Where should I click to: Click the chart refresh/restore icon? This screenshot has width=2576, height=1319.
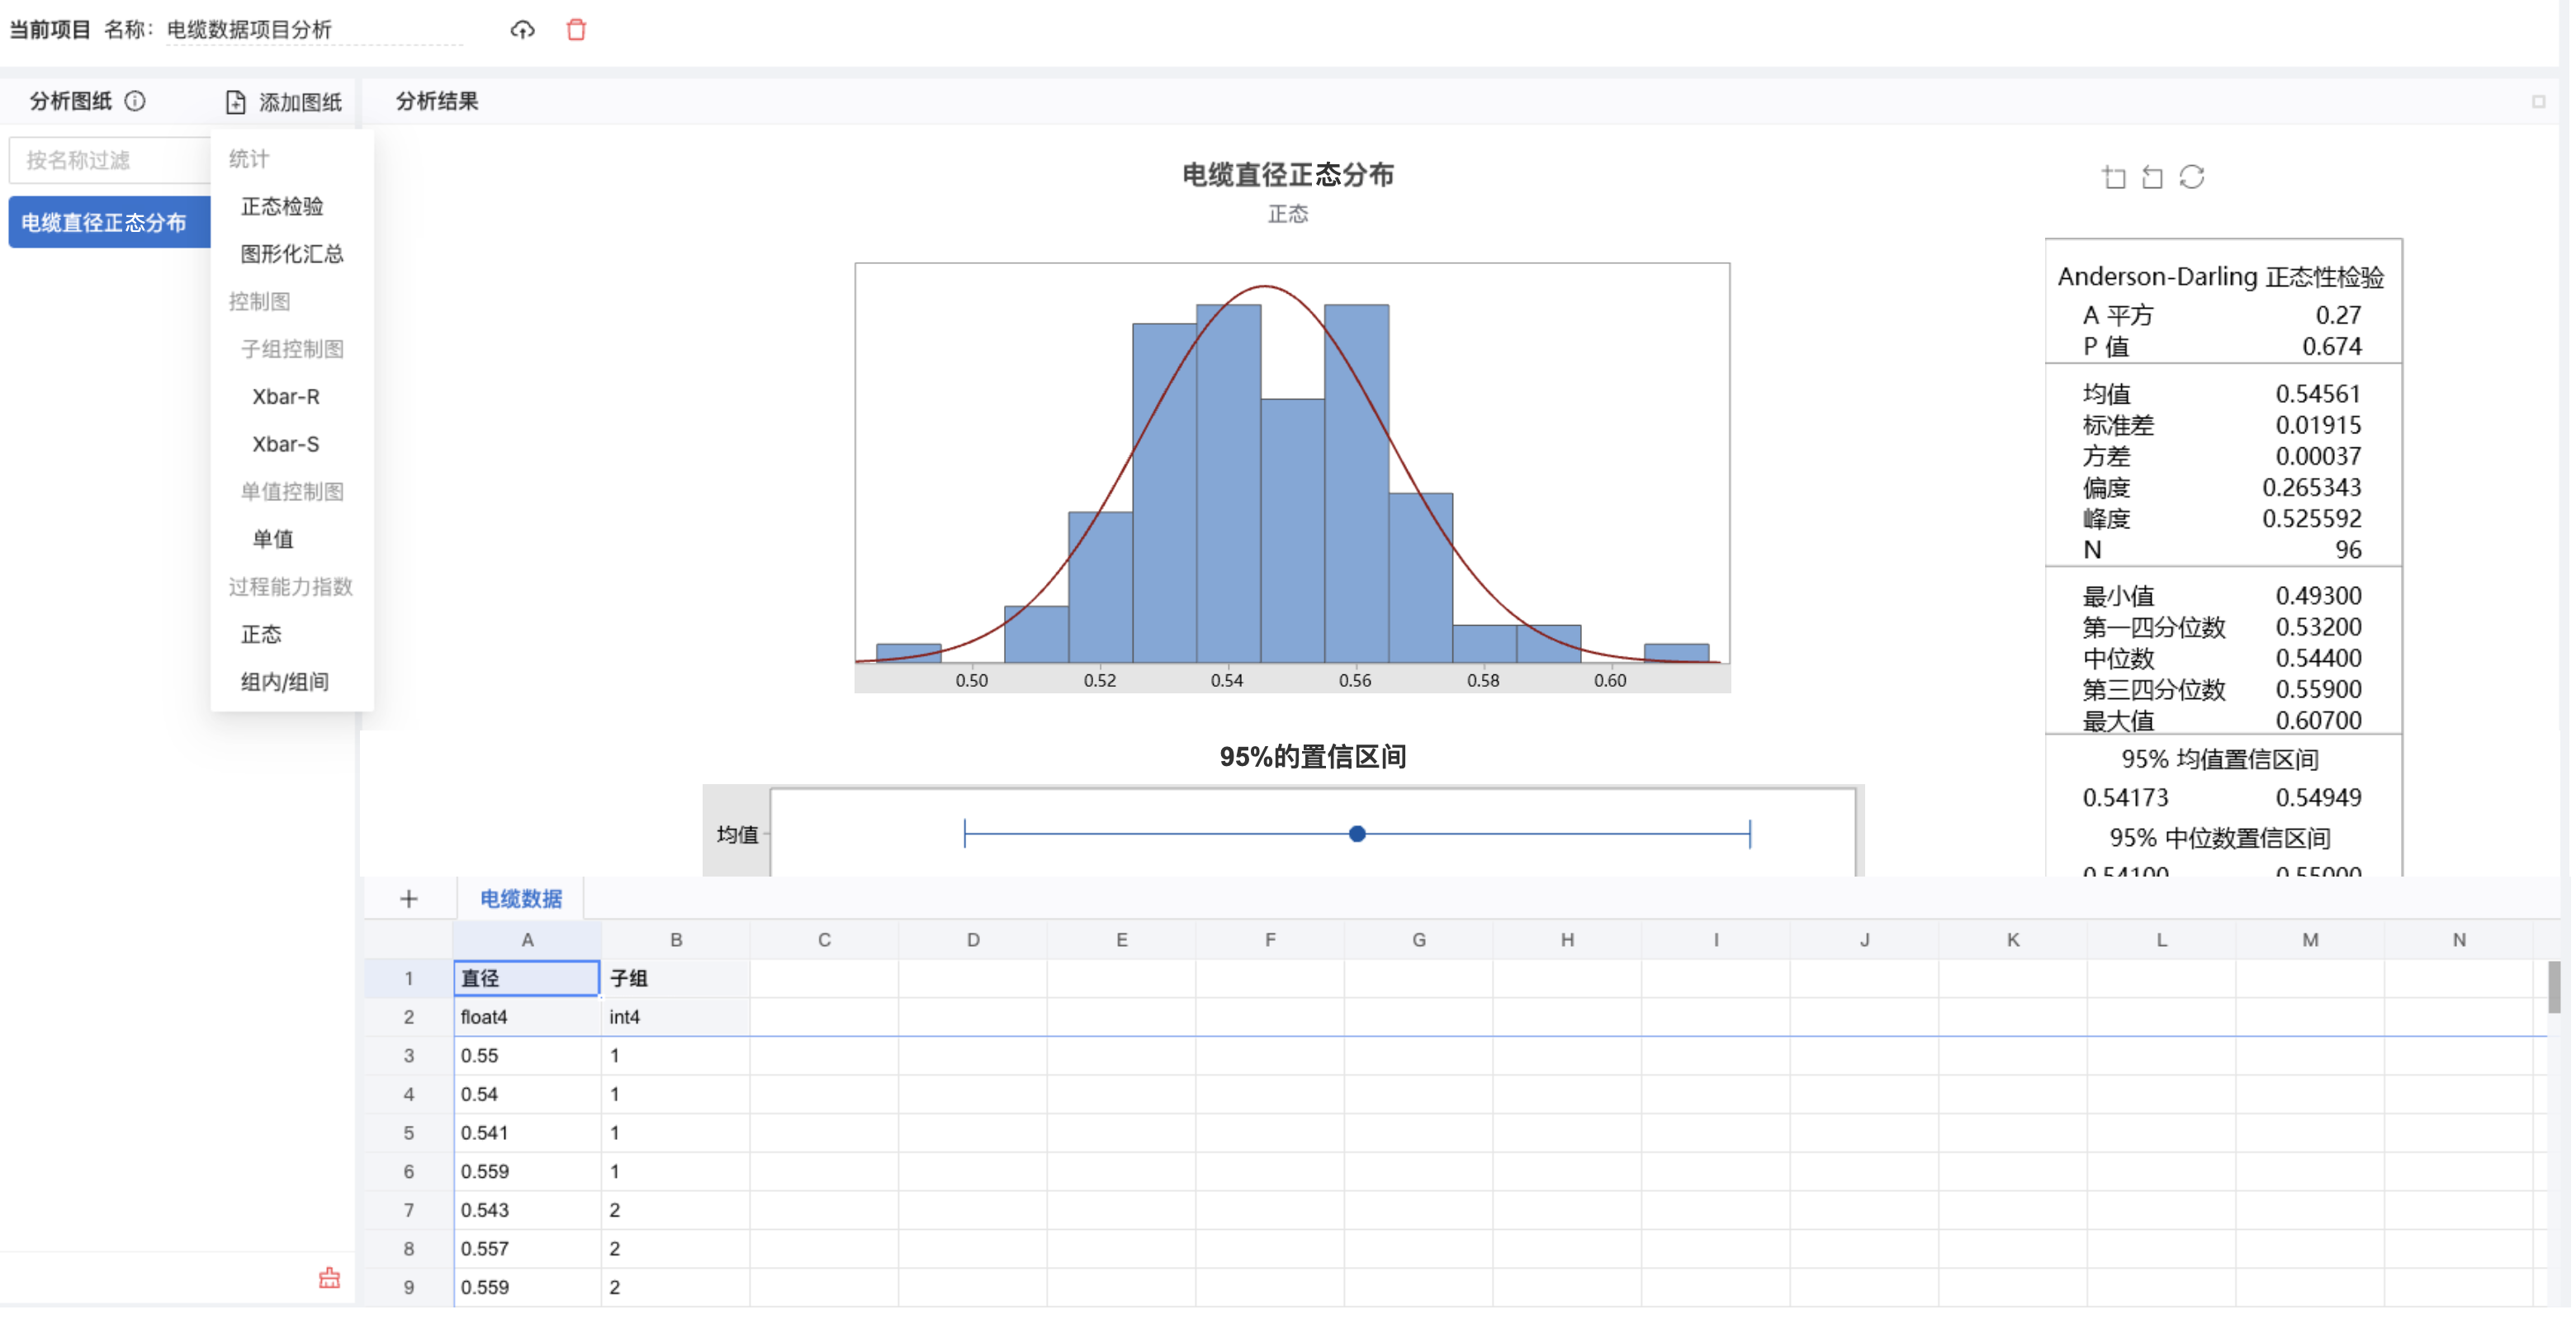click(2192, 177)
